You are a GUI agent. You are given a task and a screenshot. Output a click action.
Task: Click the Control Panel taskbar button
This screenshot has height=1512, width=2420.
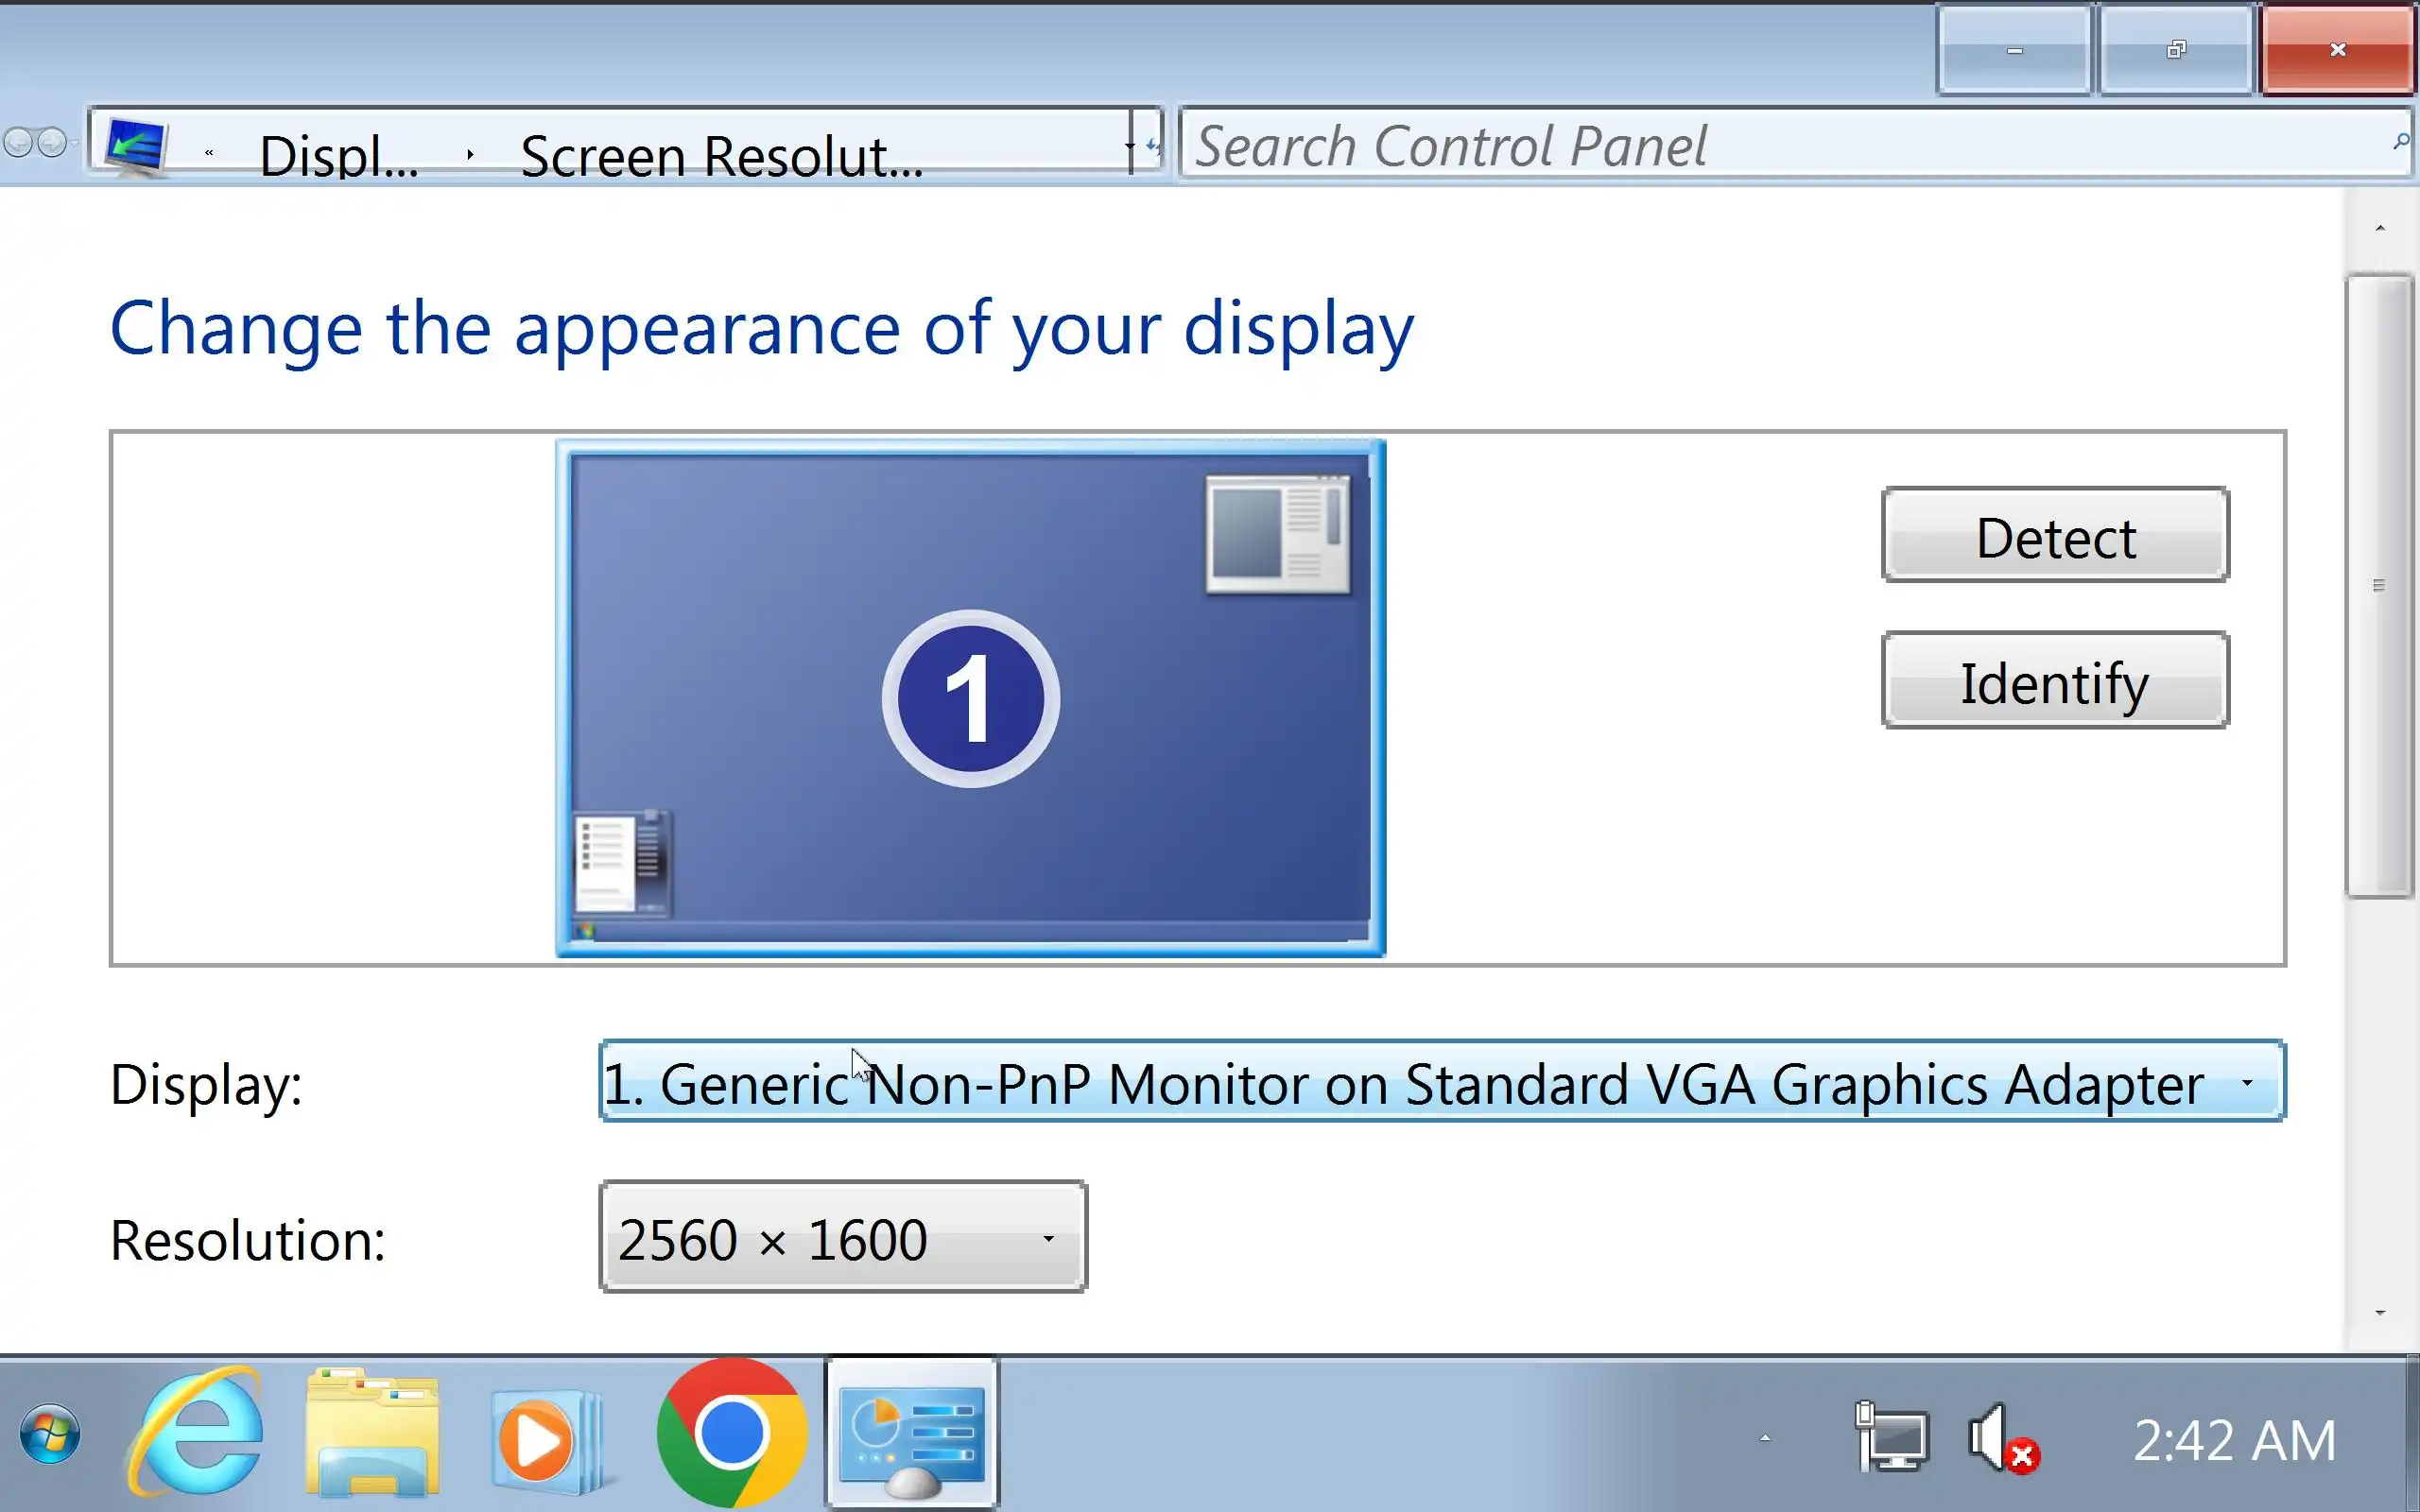point(911,1434)
